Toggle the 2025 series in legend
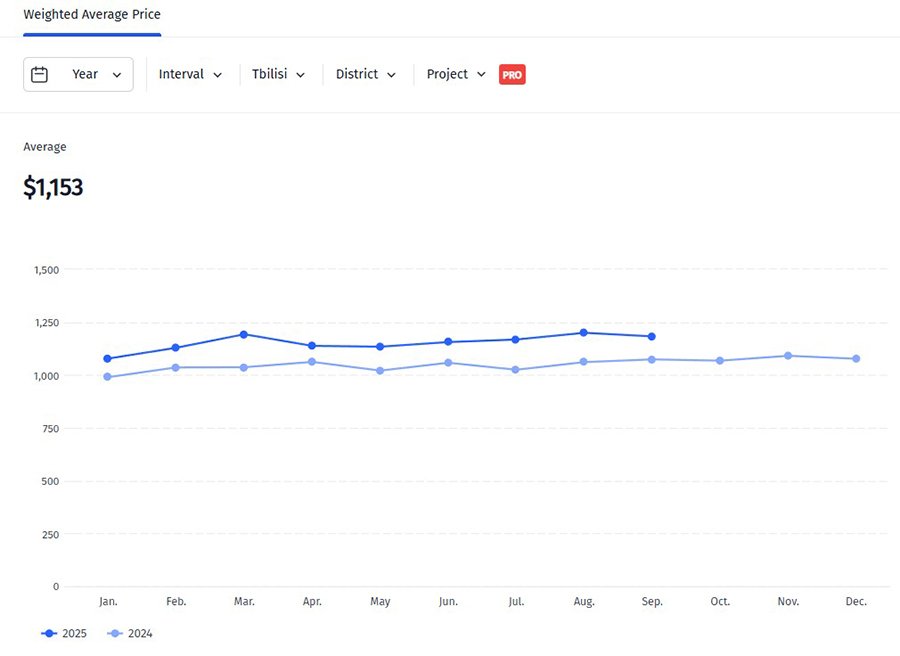 pos(65,633)
